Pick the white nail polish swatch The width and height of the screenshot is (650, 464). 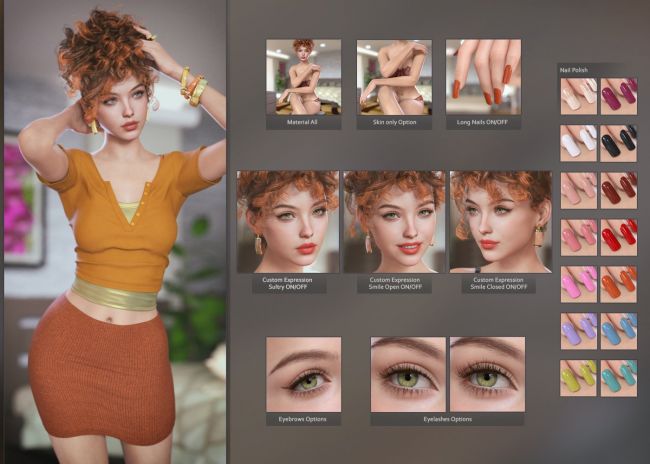[x=578, y=143]
